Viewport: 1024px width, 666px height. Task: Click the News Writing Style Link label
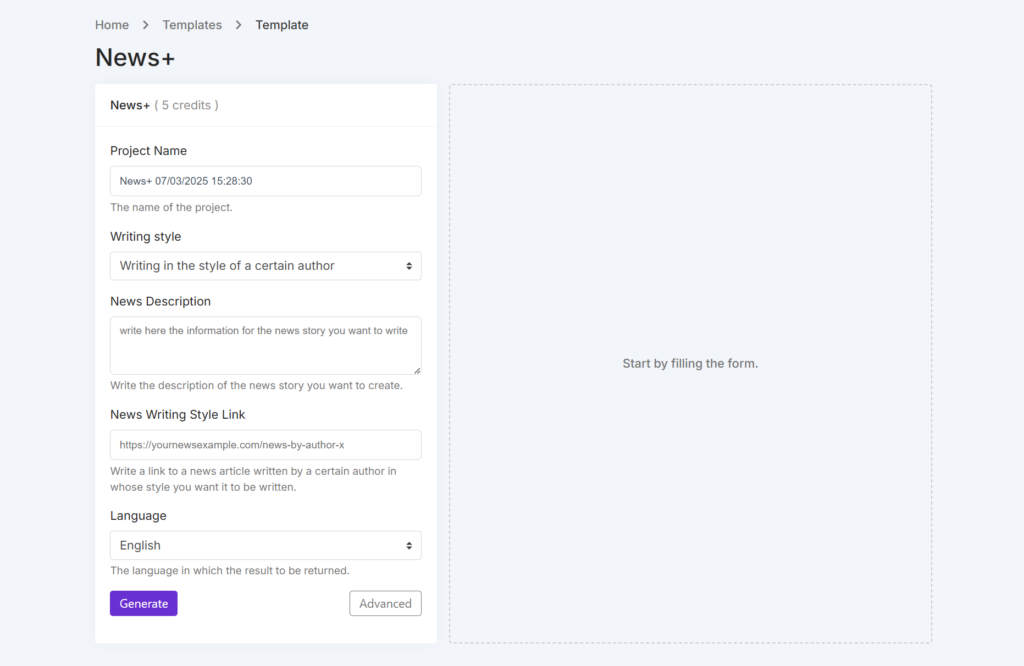coord(177,415)
